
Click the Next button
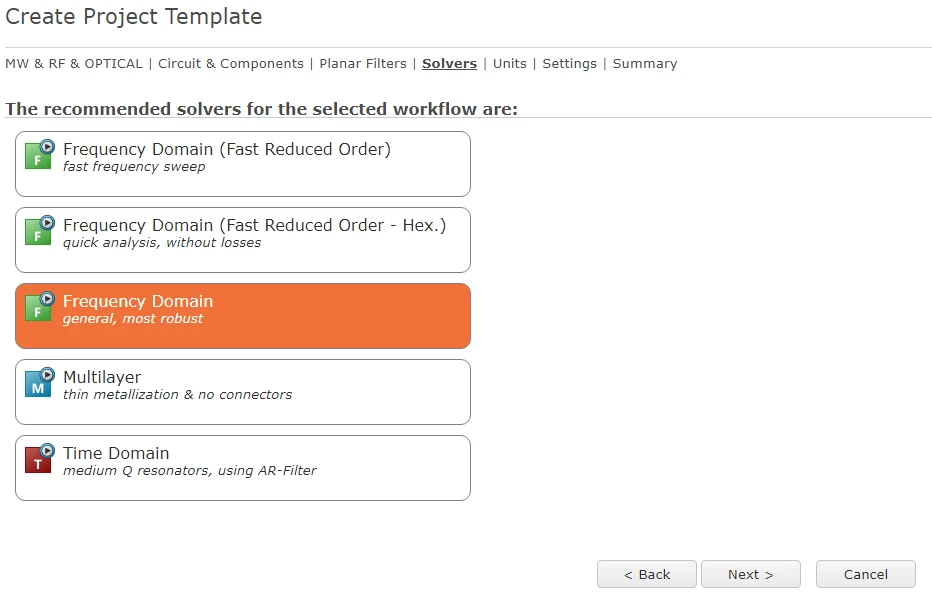pos(751,574)
